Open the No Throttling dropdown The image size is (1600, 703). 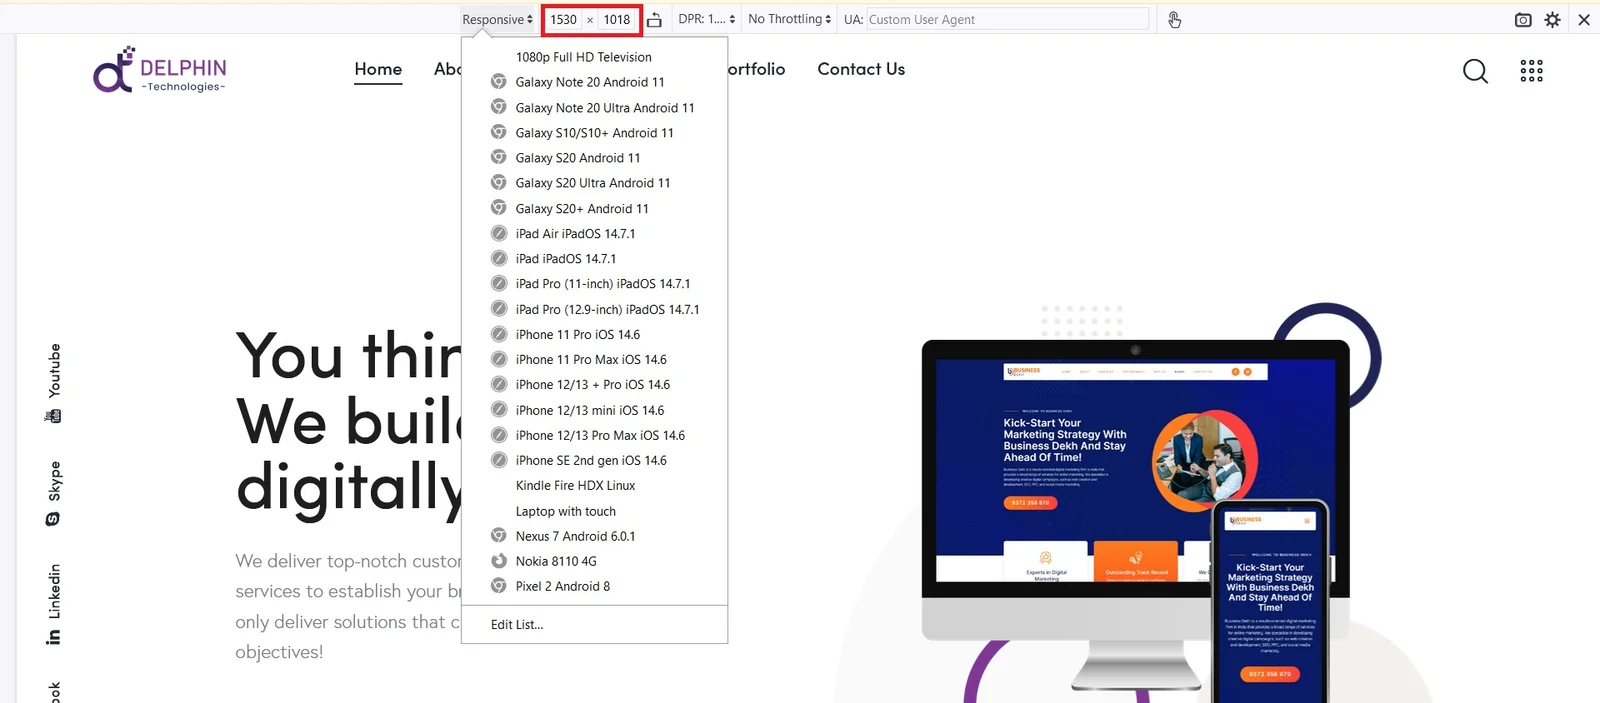coord(789,19)
